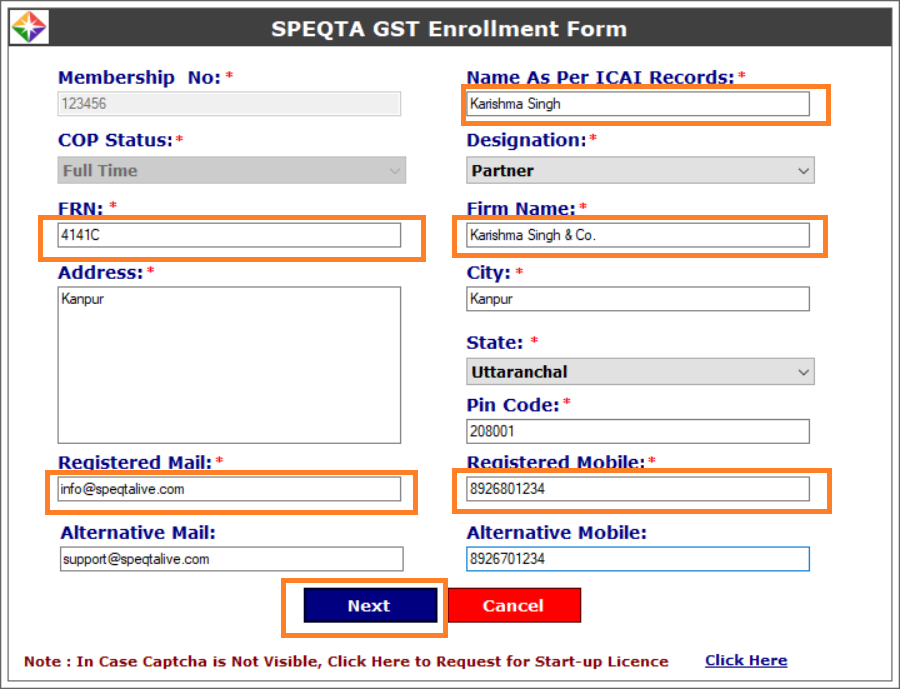Expand the COP Status dropdown
Screen dimensions: 900x689
click(231, 171)
